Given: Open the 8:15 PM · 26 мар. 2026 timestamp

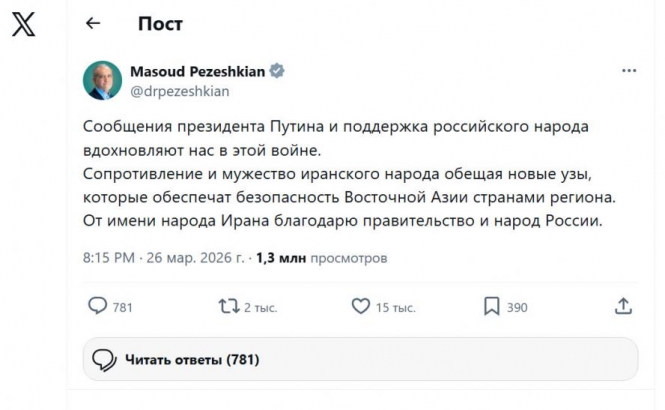Looking at the screenshot, I should coord(165,257).
